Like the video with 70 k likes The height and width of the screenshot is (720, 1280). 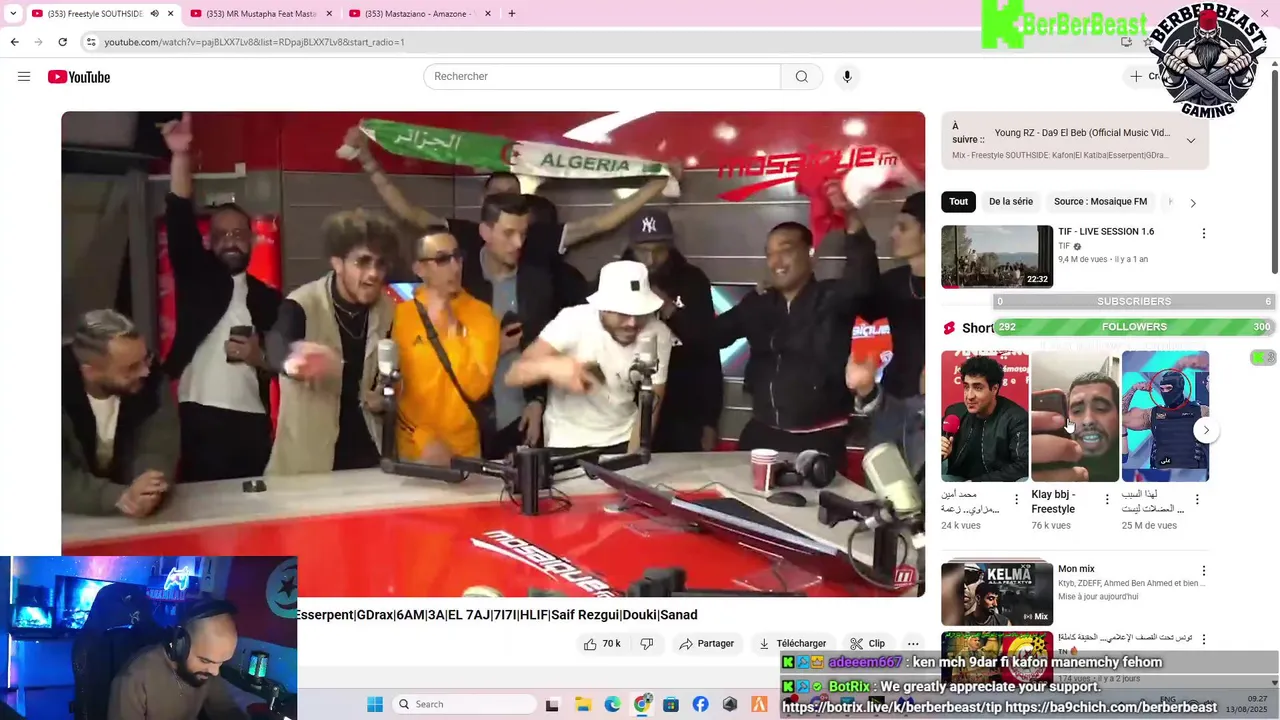point(602,644)
